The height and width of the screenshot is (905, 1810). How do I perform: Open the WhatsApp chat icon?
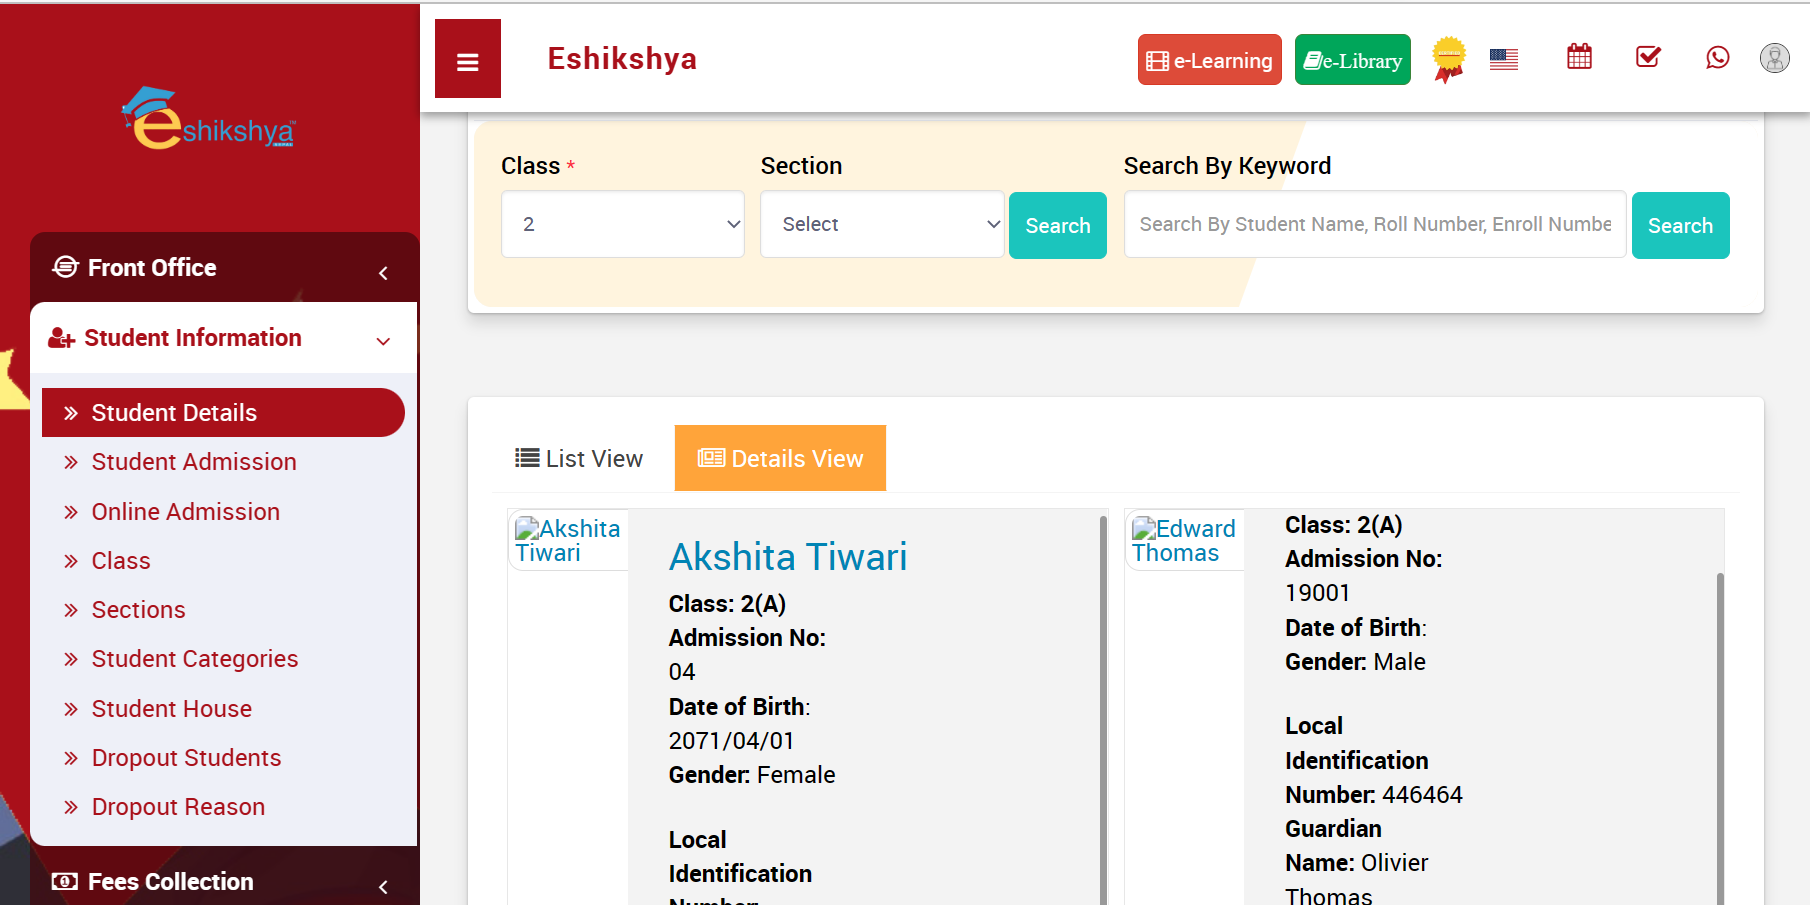1717,57
